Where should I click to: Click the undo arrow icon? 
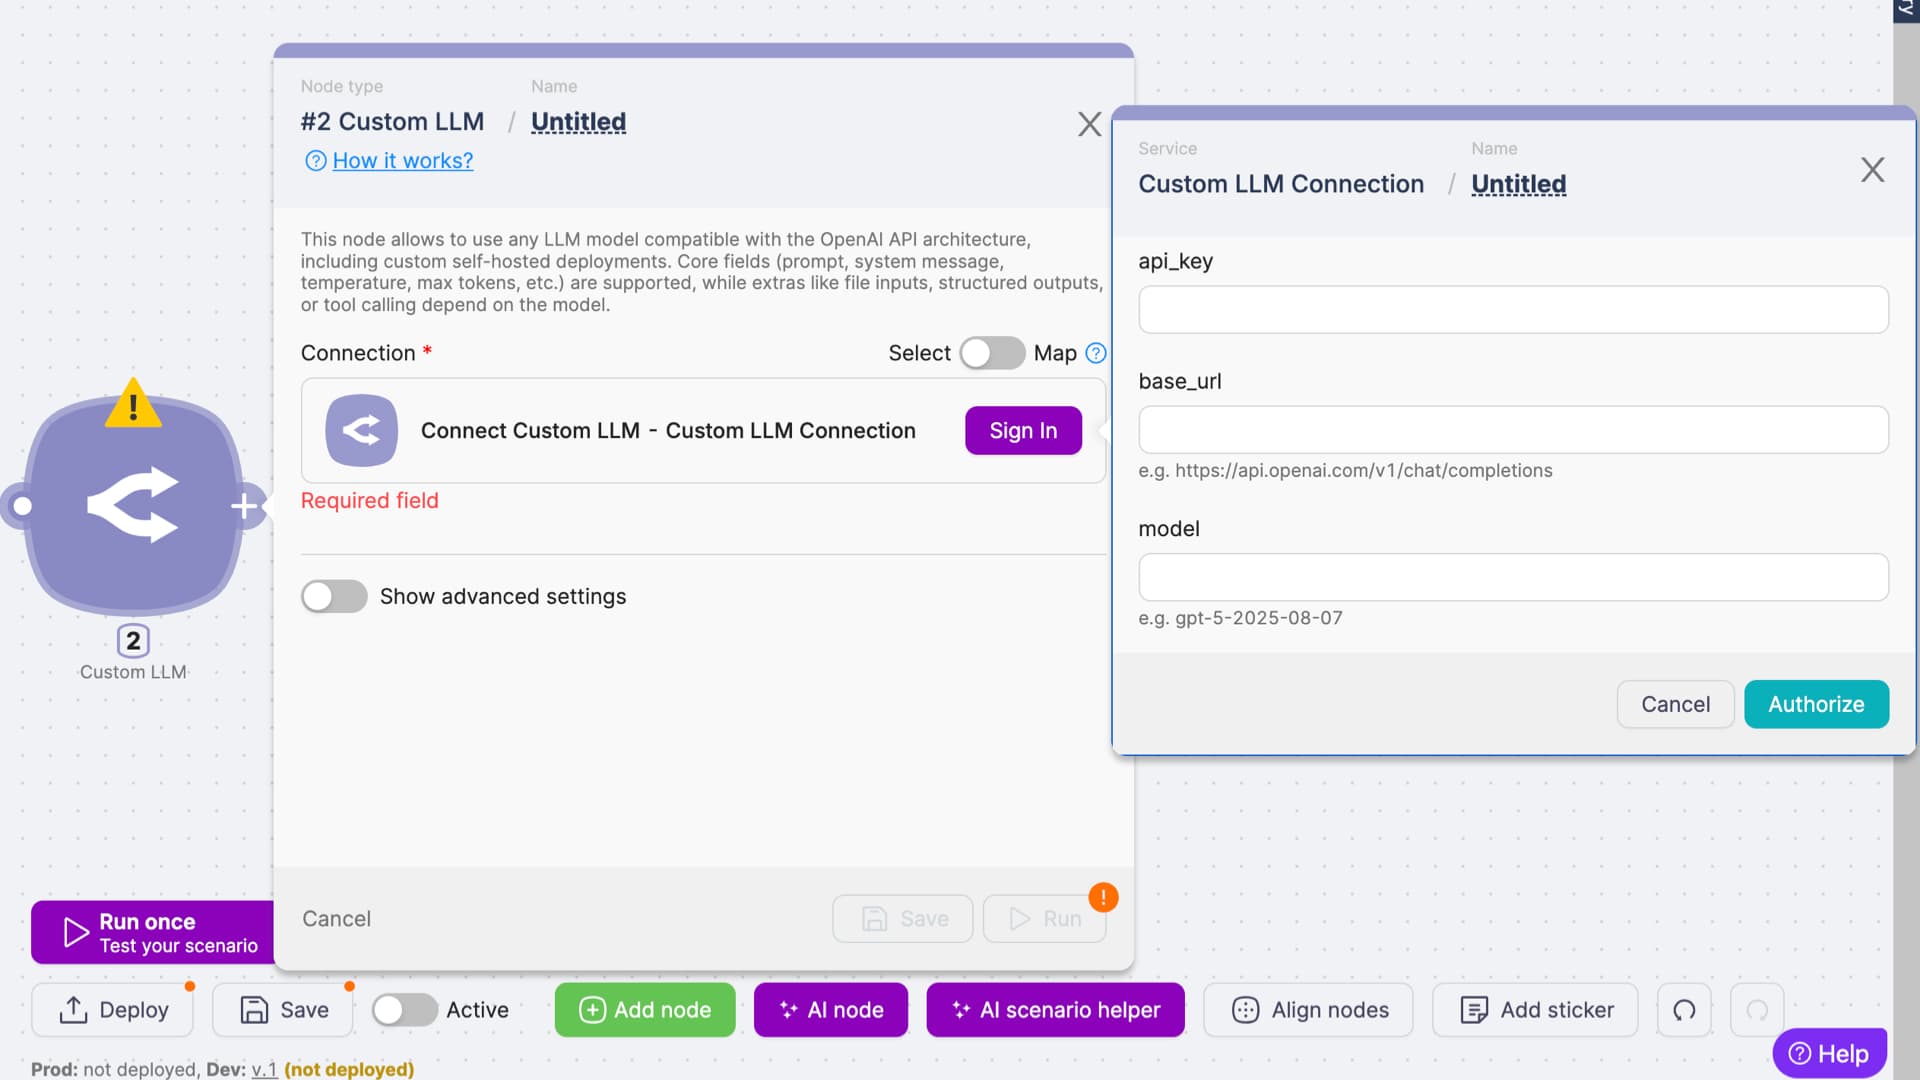pos(1684,1010)
